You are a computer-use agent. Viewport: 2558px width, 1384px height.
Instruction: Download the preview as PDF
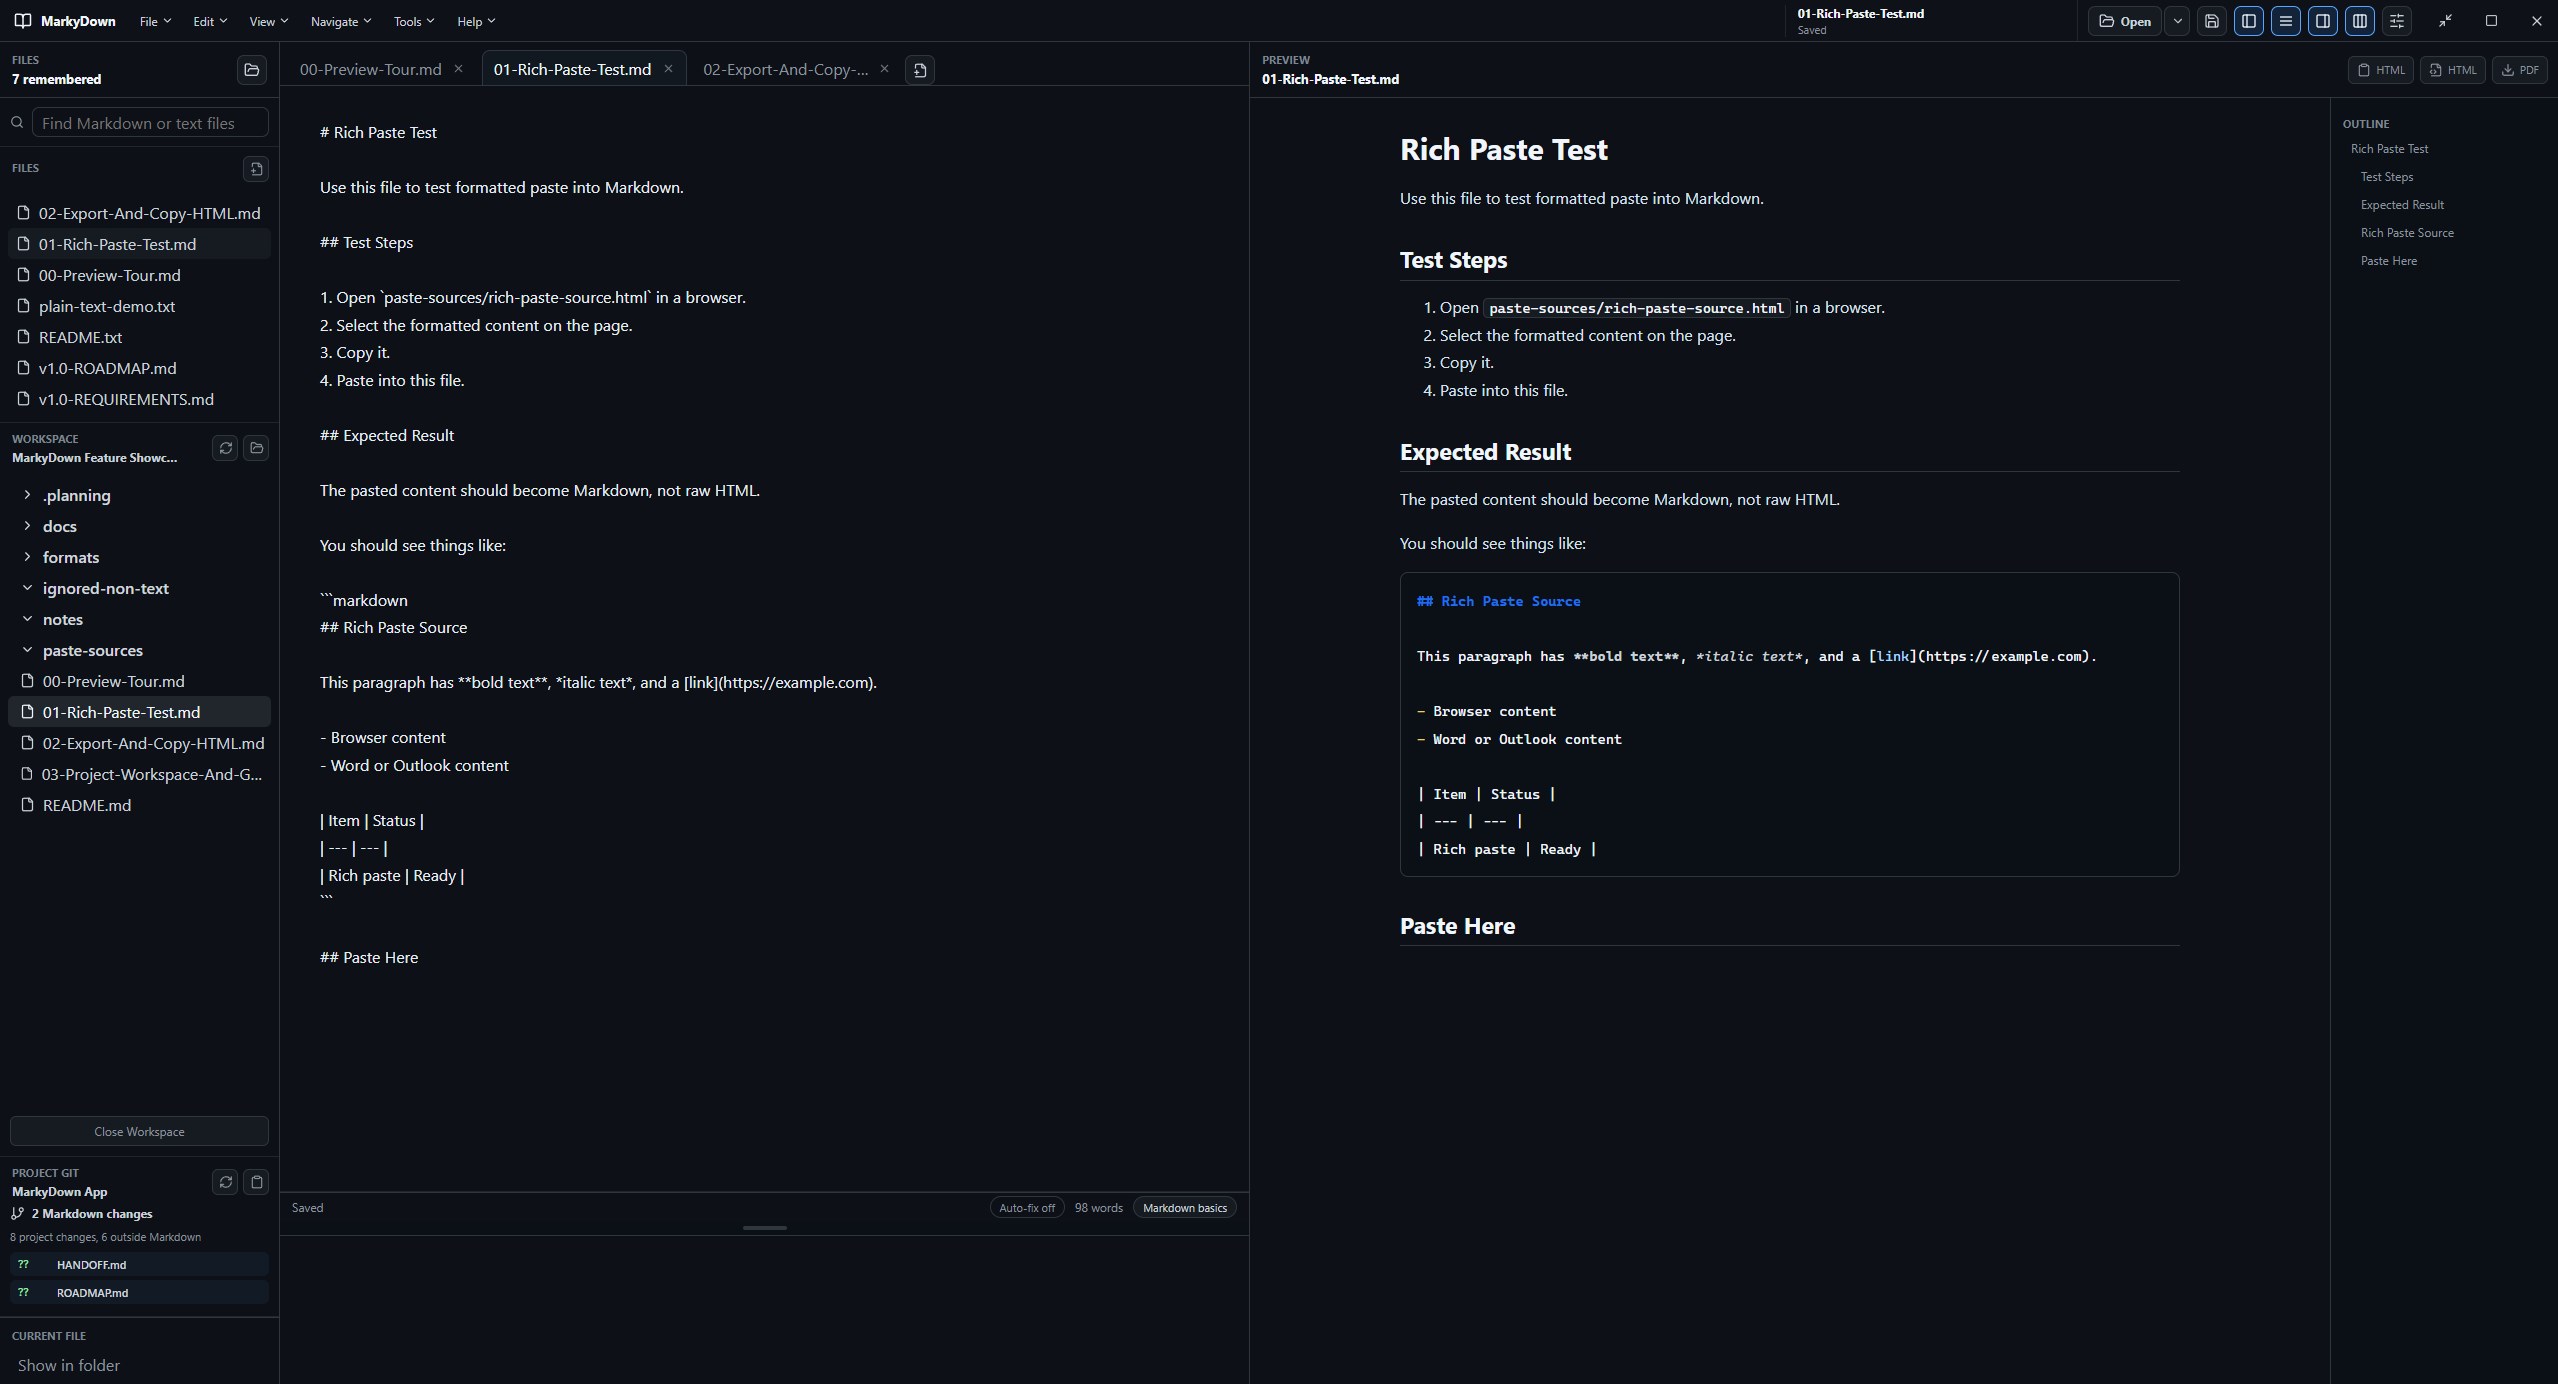pos(2519,70)
